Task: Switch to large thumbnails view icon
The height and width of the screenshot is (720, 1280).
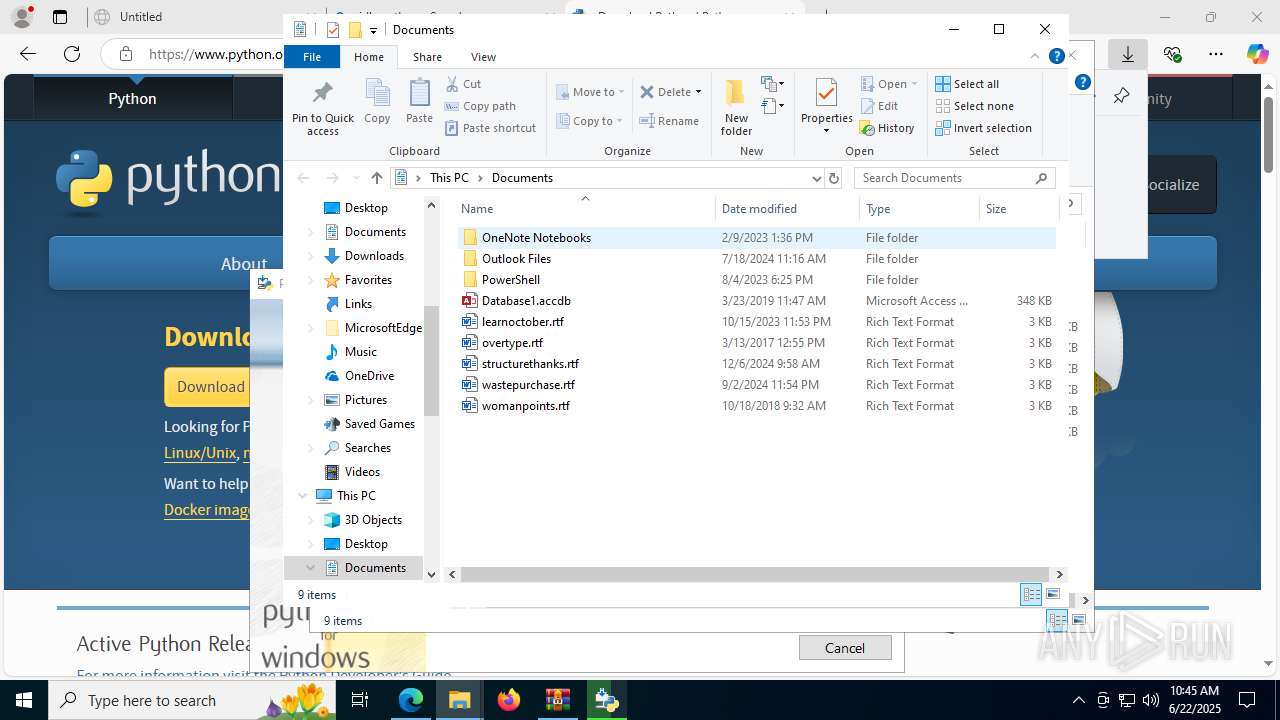Action: [1052, 595]
